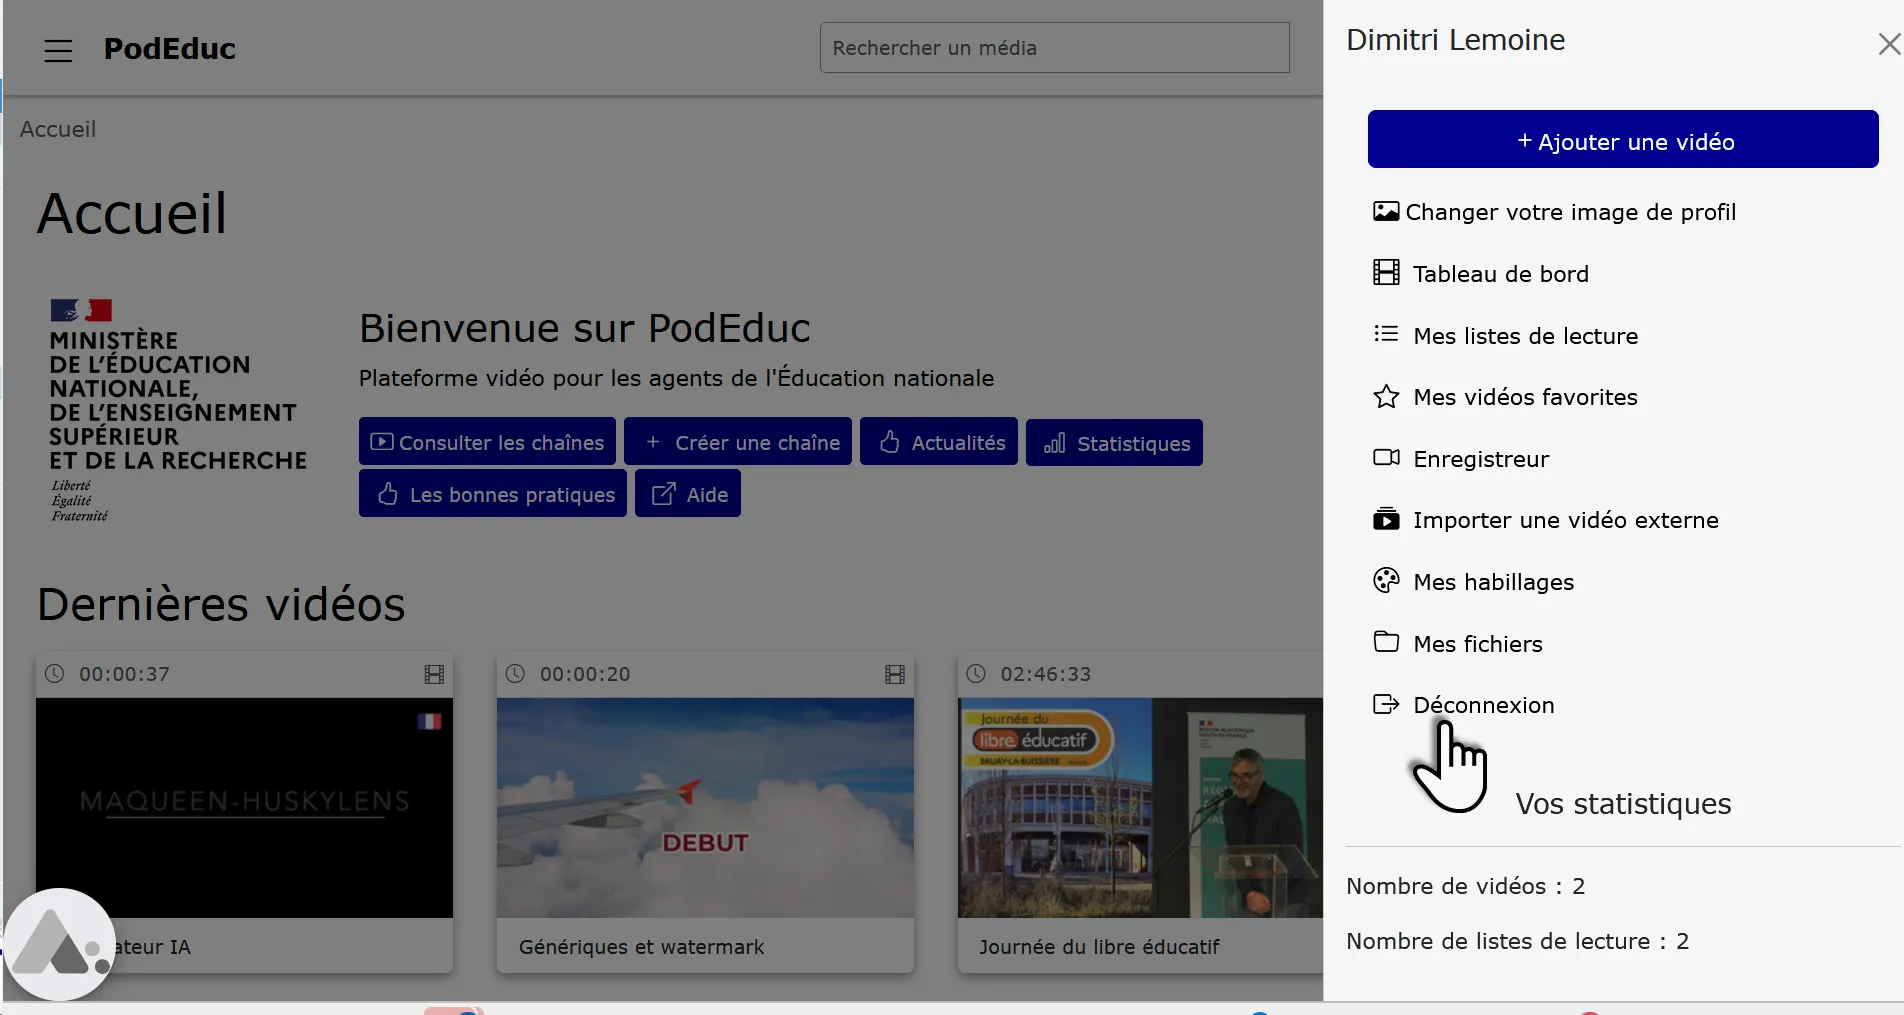Click the Bienvenue sur PodEduc heading

[x=585, y=328]
